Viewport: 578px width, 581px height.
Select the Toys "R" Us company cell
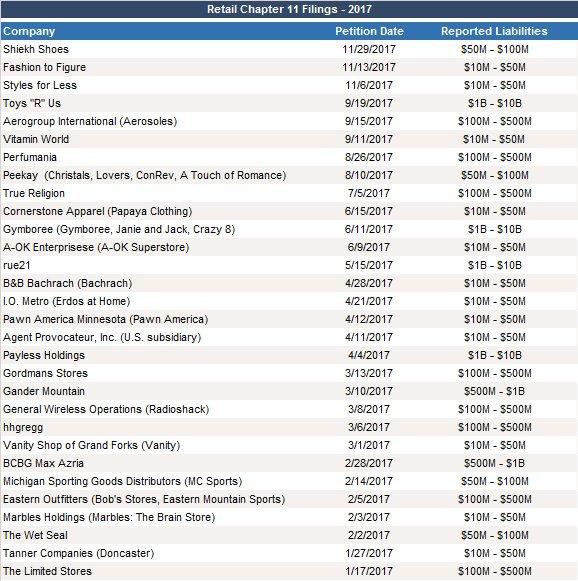(x=32, y=103)
